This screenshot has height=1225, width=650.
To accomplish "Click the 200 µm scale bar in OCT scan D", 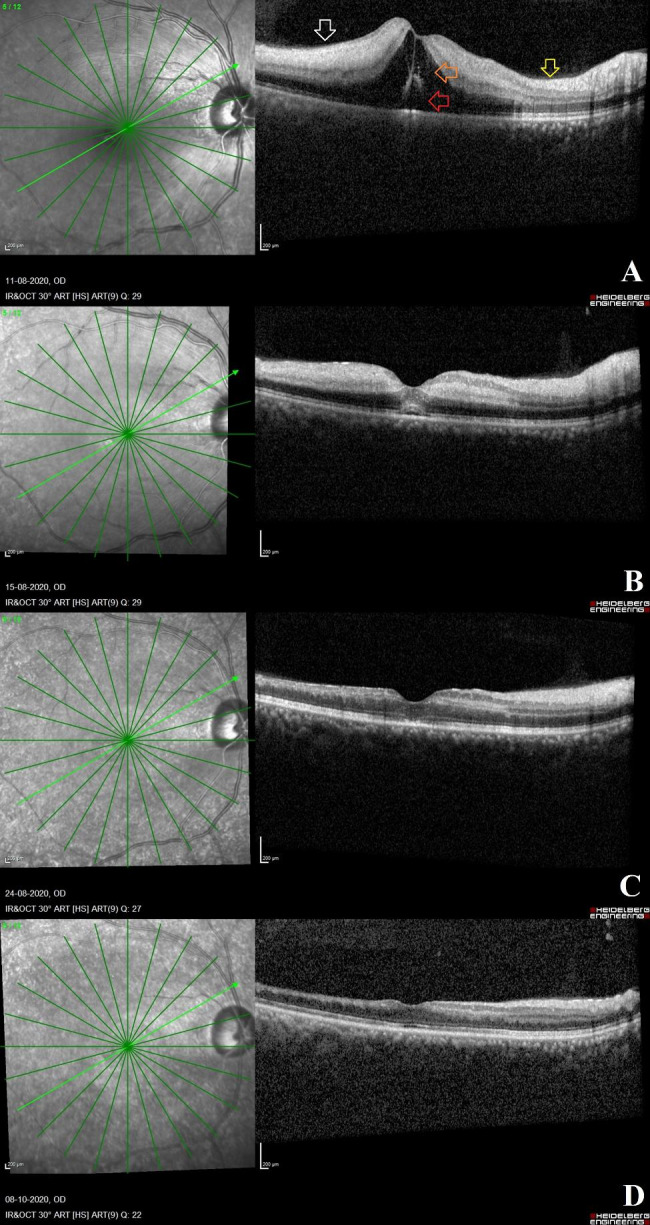I will (x=266, y=1160).
